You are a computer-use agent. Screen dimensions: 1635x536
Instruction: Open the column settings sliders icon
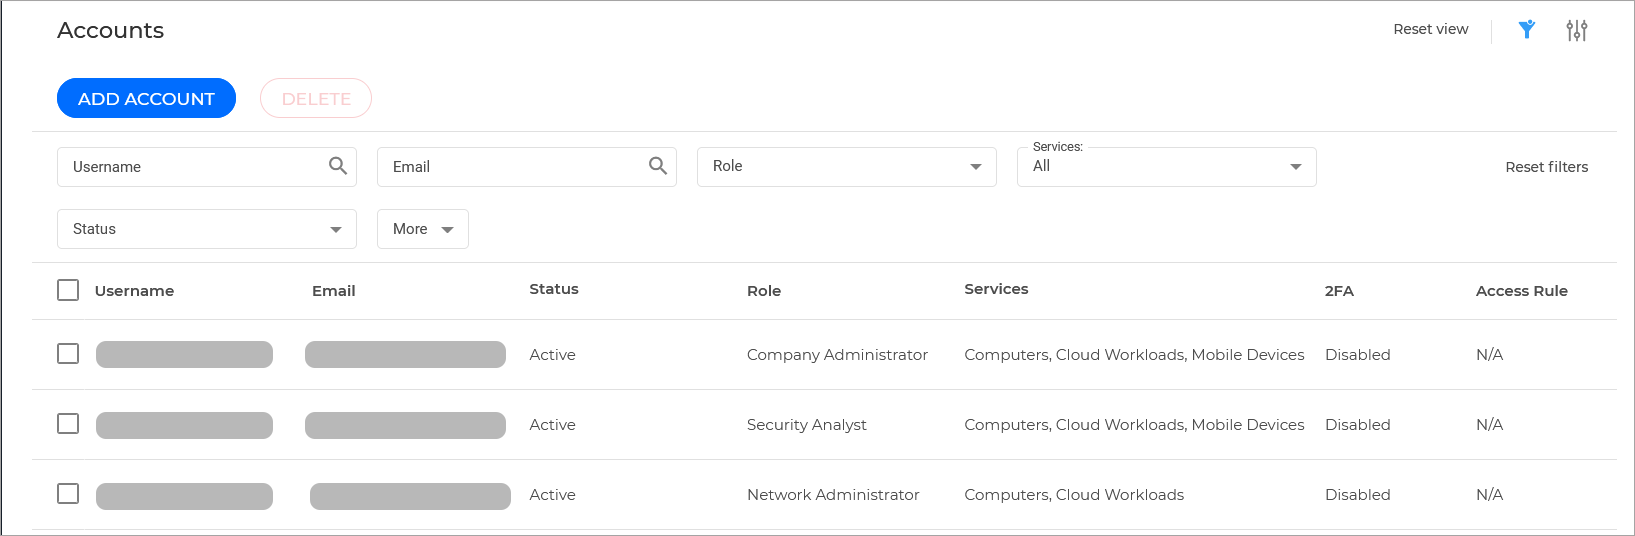tap(1576, 30)
